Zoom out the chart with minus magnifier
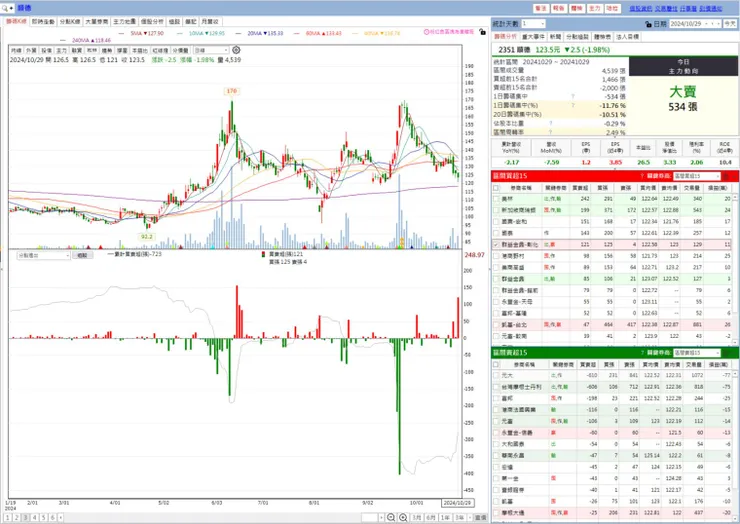Viewport: 740px width, 524px height. click(391, 517)
